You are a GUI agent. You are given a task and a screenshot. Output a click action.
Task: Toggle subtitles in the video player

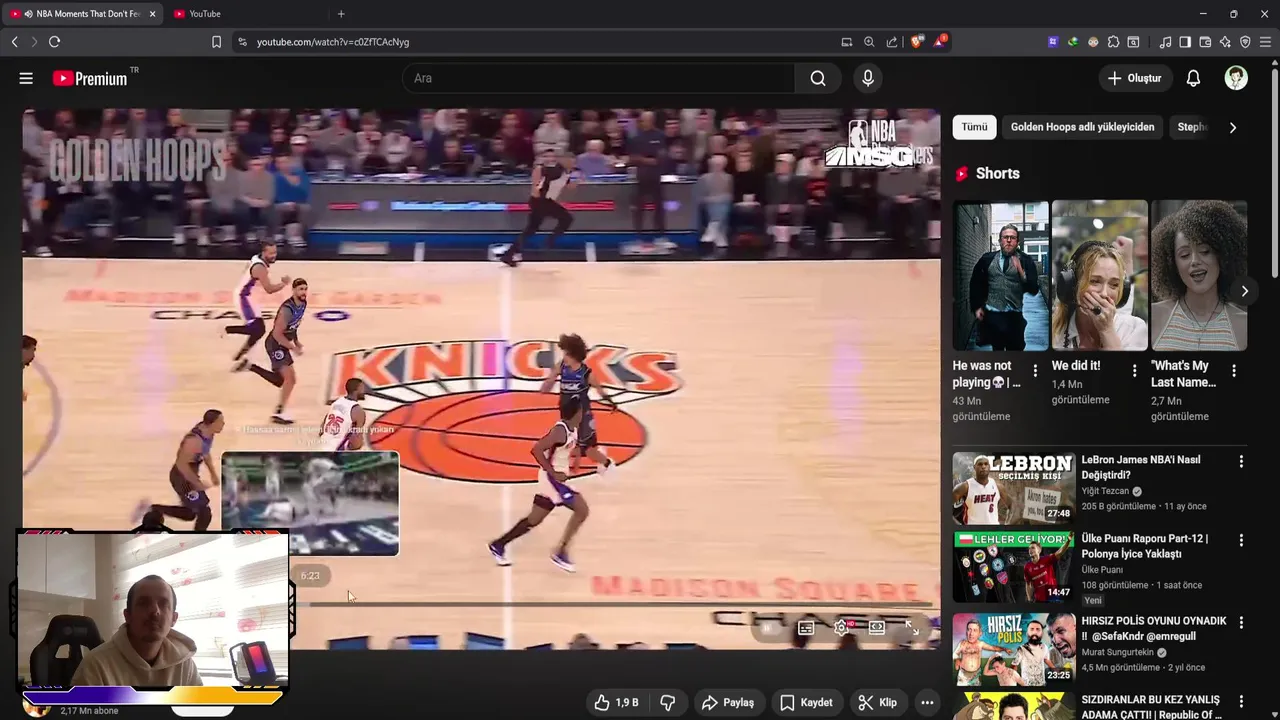pos(806,628)
